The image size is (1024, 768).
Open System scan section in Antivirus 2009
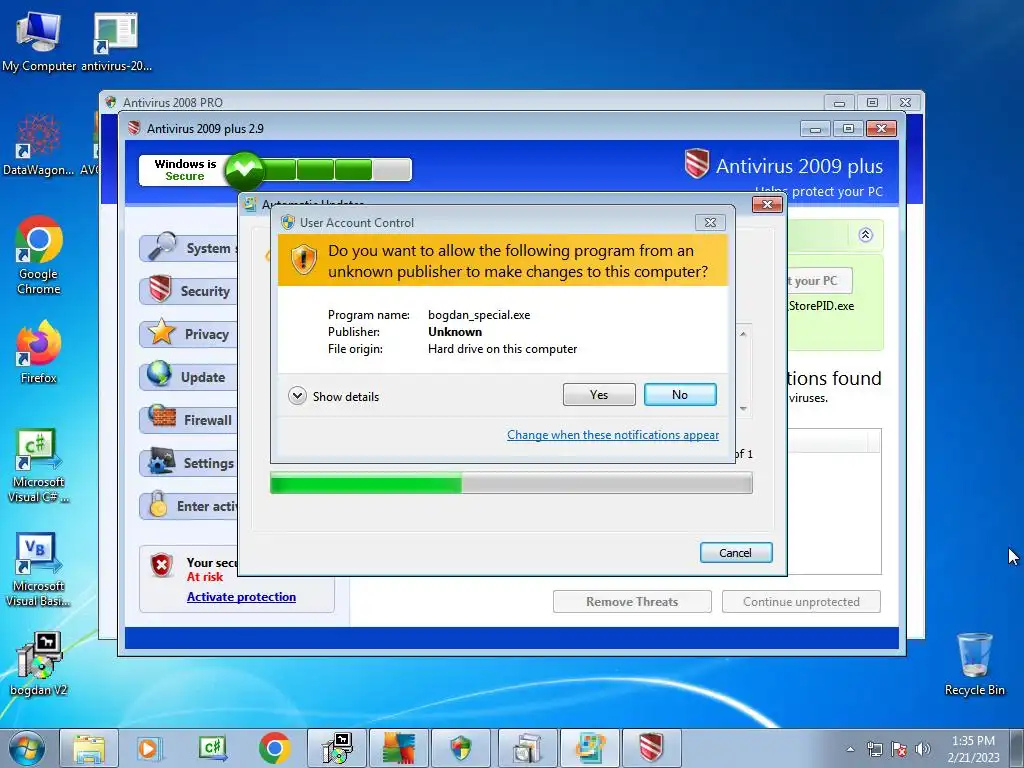[x=189, y=248]
